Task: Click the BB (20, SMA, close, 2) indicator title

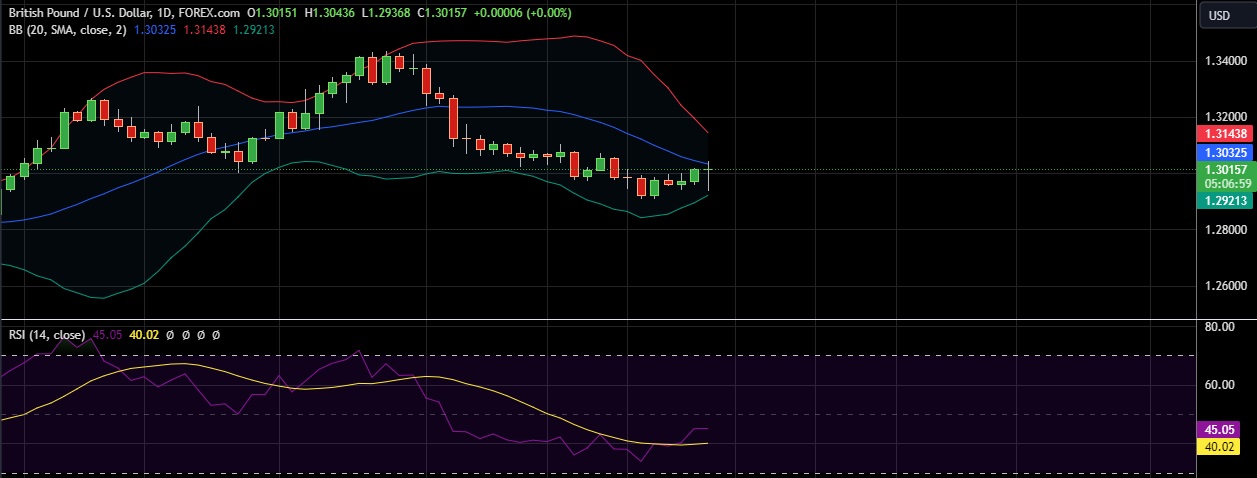Action: click(69, 30)
